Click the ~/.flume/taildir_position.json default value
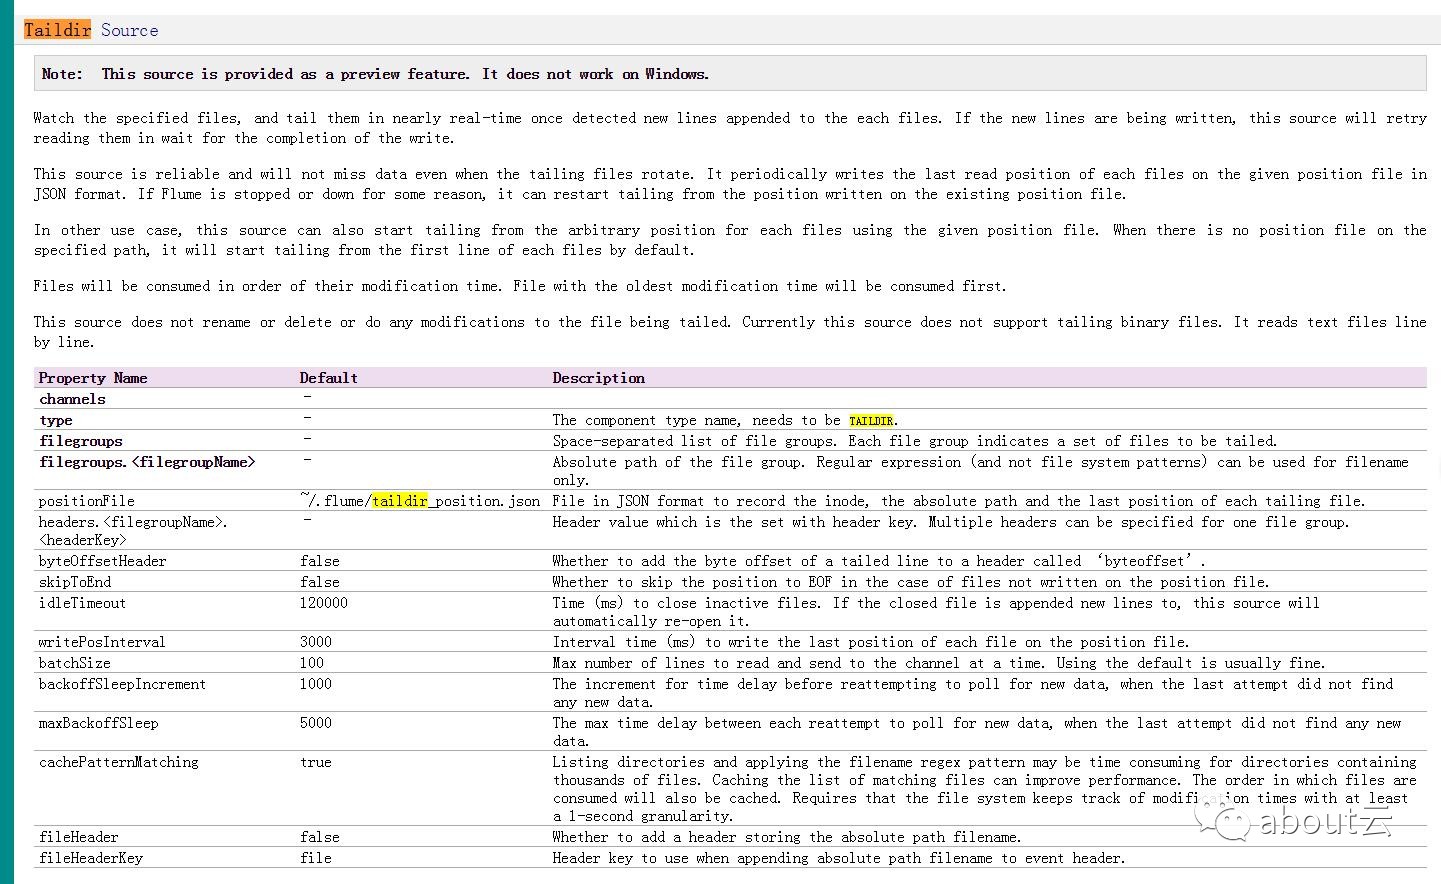The image size is (1441, 884). pos(420,501)
